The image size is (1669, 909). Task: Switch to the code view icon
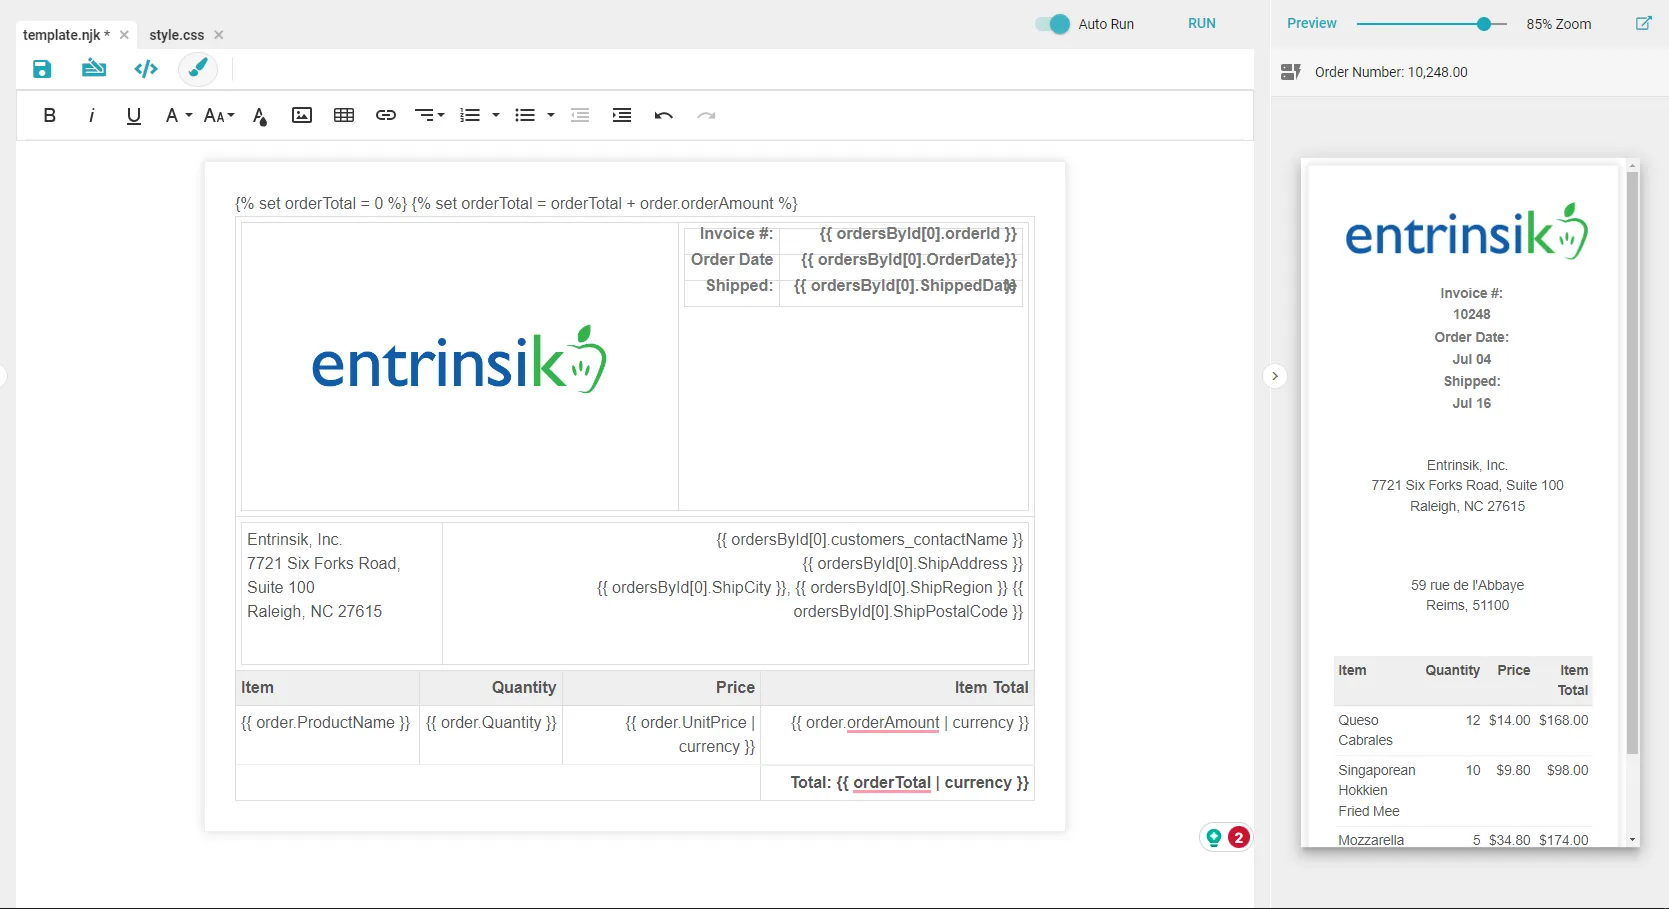[146, 69]
